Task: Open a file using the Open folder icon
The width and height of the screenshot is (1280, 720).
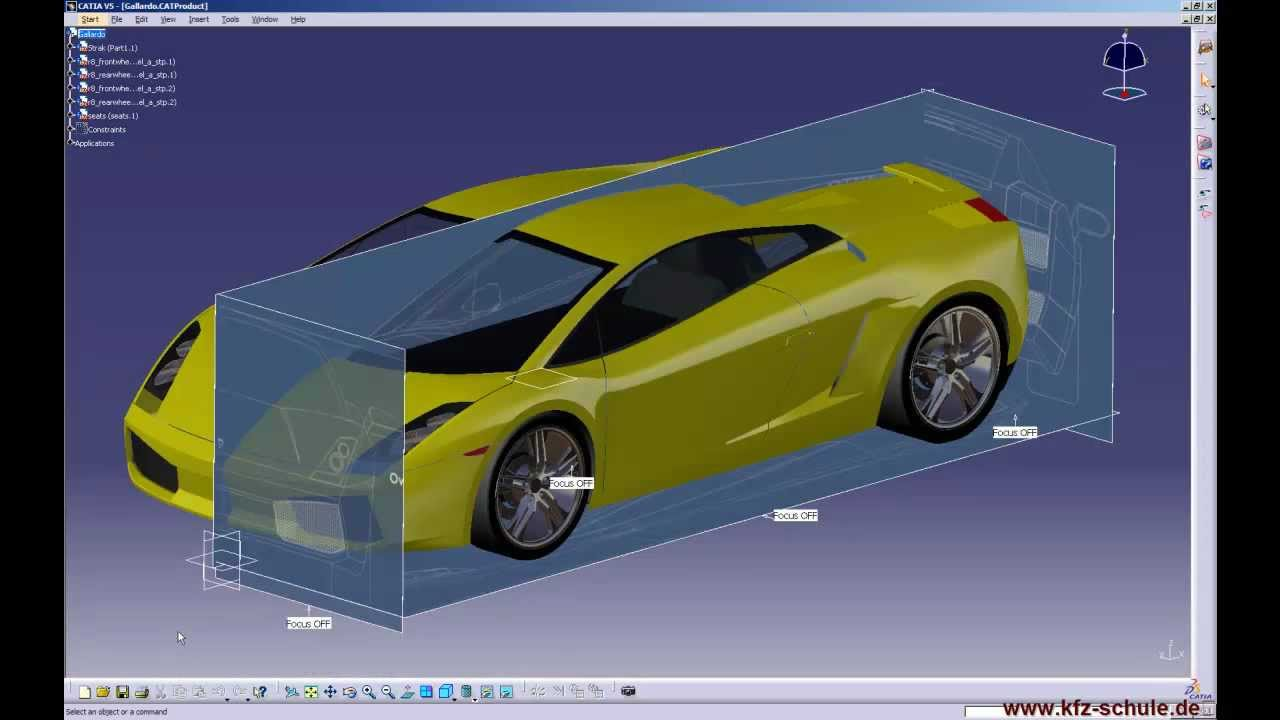Action: coord(103,691)
